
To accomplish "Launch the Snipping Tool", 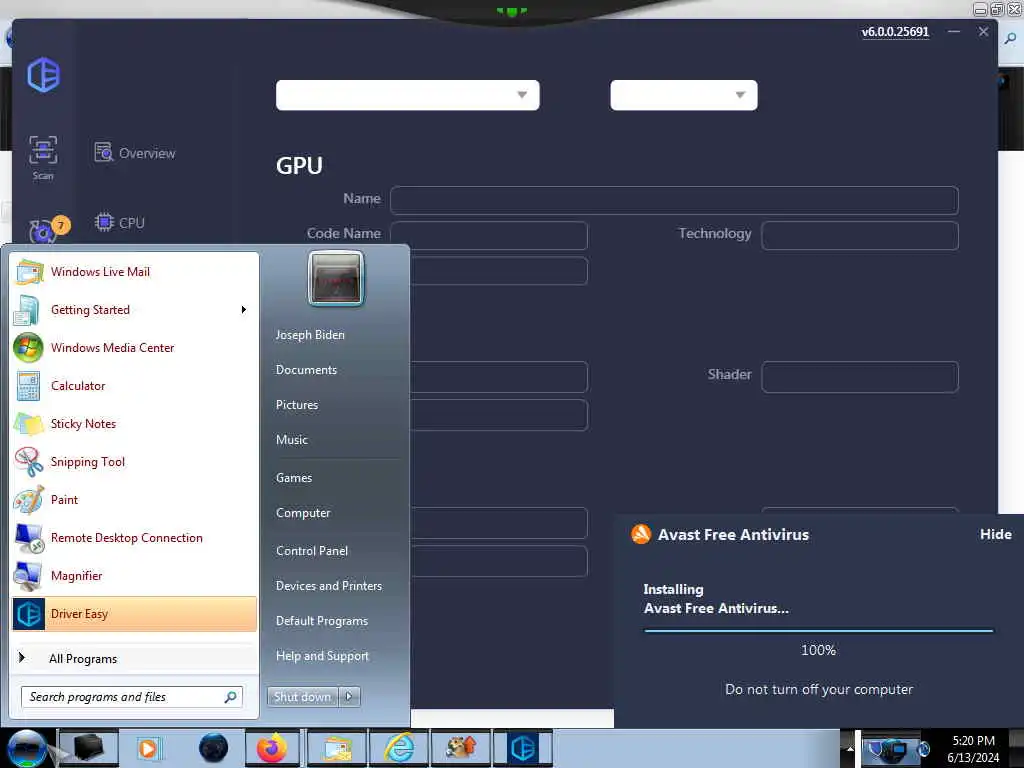I will point(134,462).
